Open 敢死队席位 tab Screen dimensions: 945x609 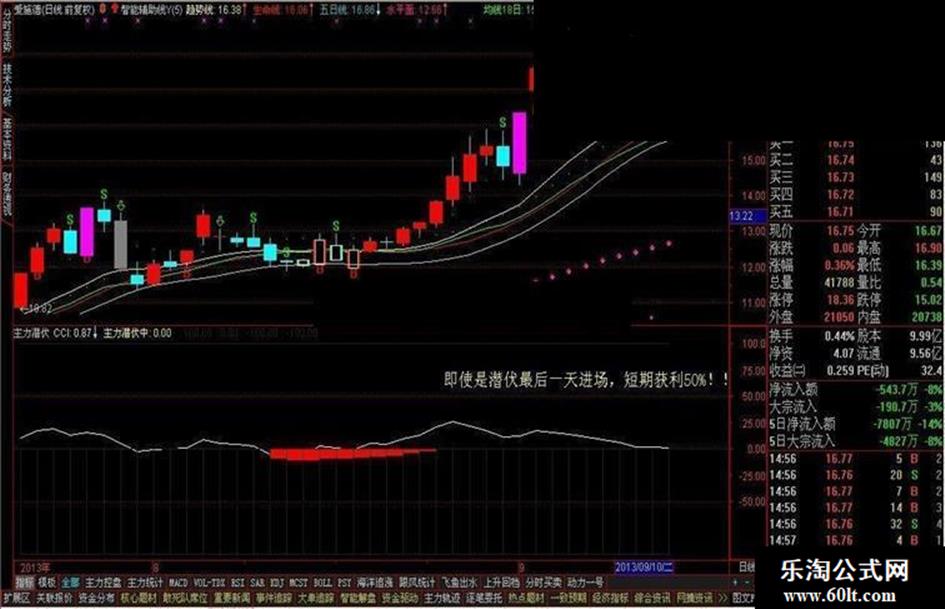[x=185, y=598]
